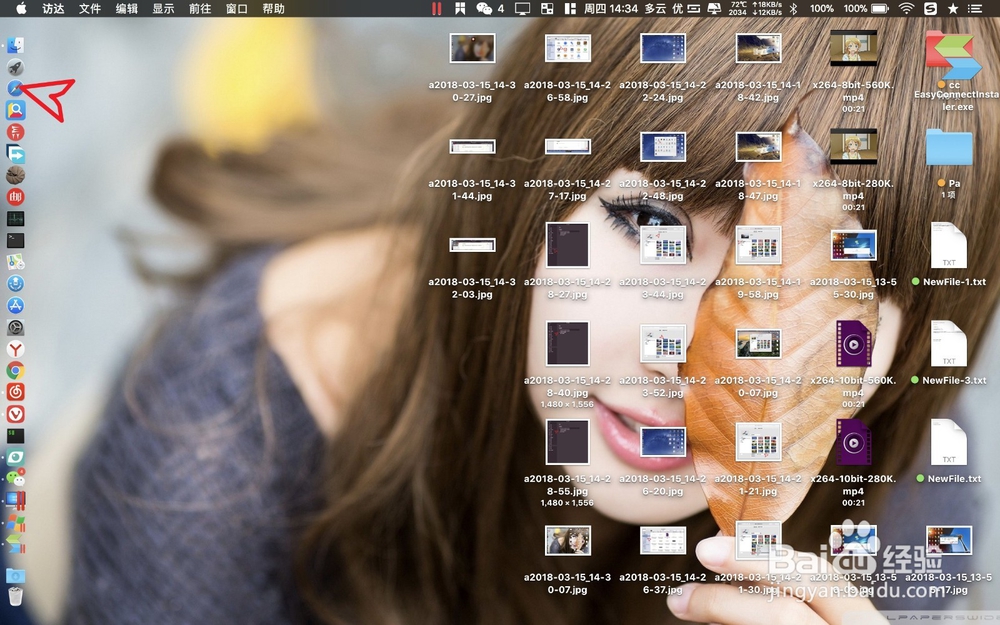Select a2018-03-15_14-28-27.jpg thumbnail

click(568, 245)
